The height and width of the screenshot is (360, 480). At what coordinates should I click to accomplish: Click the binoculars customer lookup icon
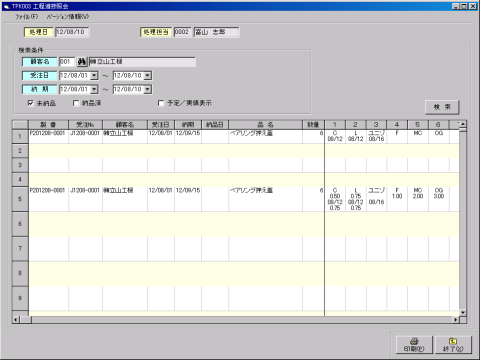(82, 62)
